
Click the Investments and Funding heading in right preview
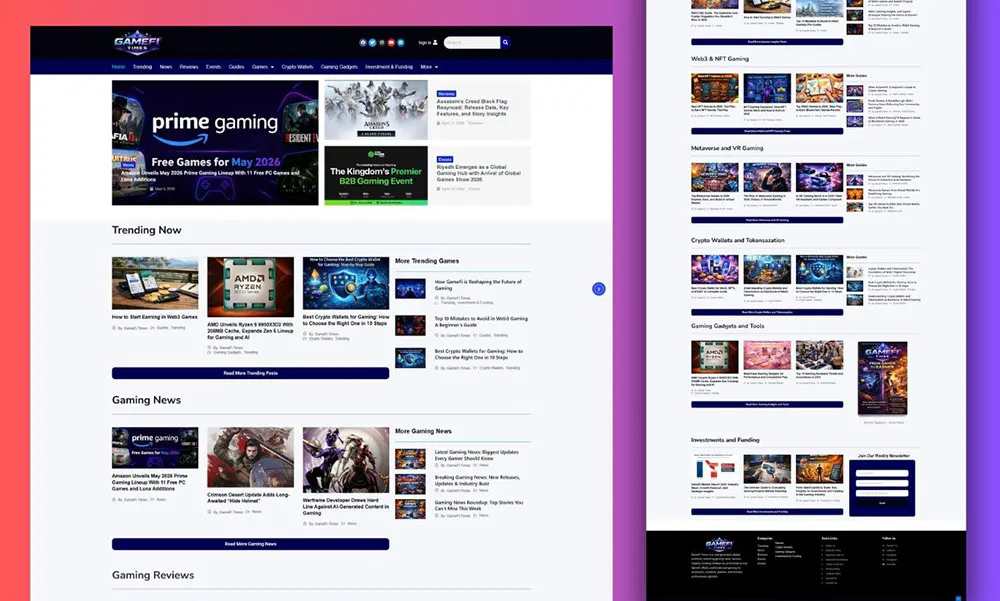pyautogui.click(x=725, y=440)
